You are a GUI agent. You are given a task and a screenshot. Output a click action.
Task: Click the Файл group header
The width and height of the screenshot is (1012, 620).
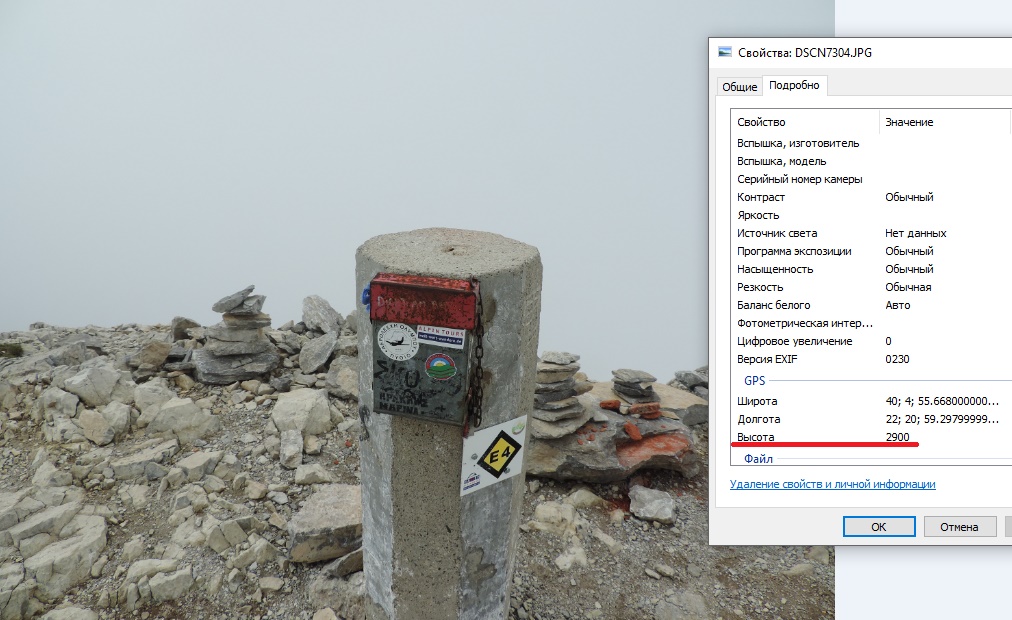tap(758, 458)
